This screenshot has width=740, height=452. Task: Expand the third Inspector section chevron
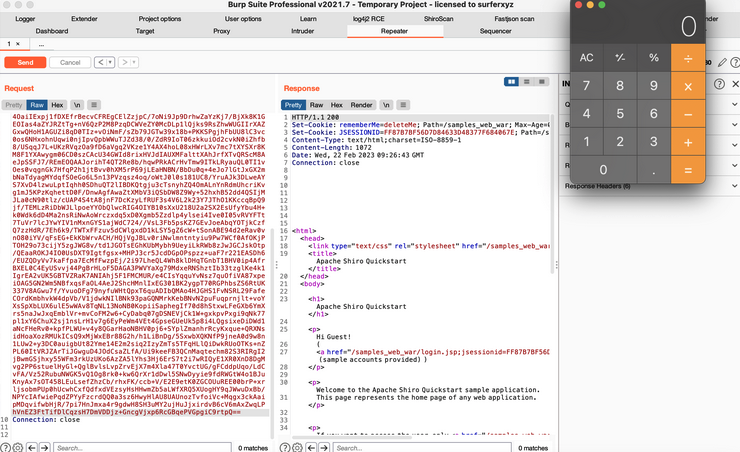pyautogui.click(x=734, y=145)
